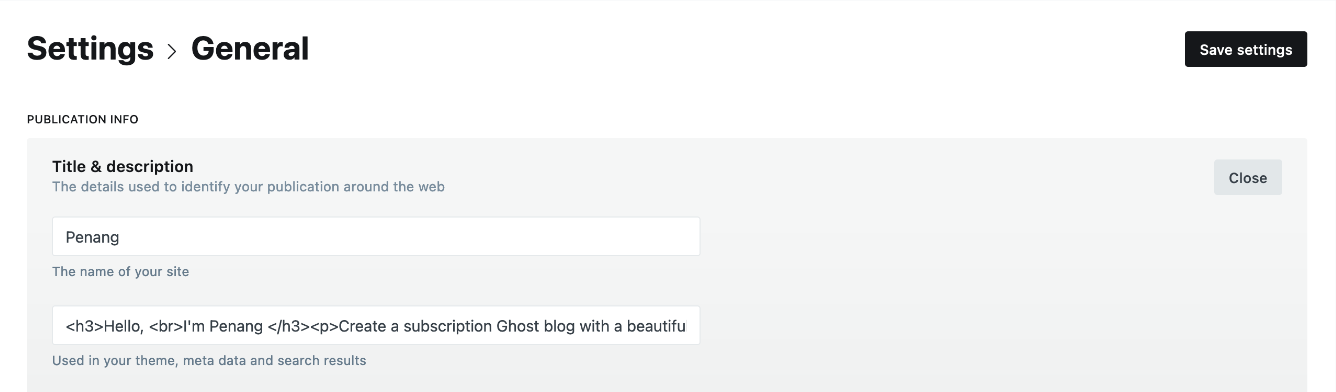Focus the site name field containing Penang
Viewport: 1336px width, 392px height.
(376, 236)
